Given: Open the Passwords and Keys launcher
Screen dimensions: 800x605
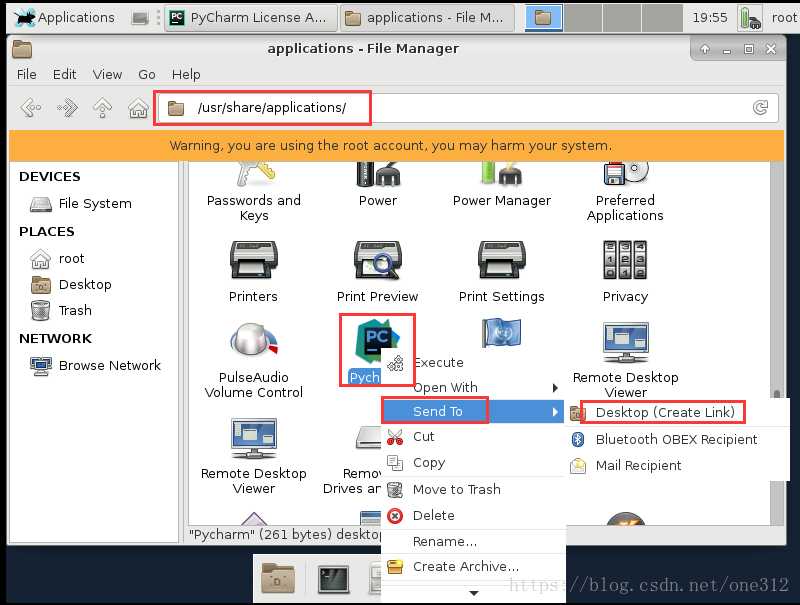Looking at the screenshot, I should (254, 193).
